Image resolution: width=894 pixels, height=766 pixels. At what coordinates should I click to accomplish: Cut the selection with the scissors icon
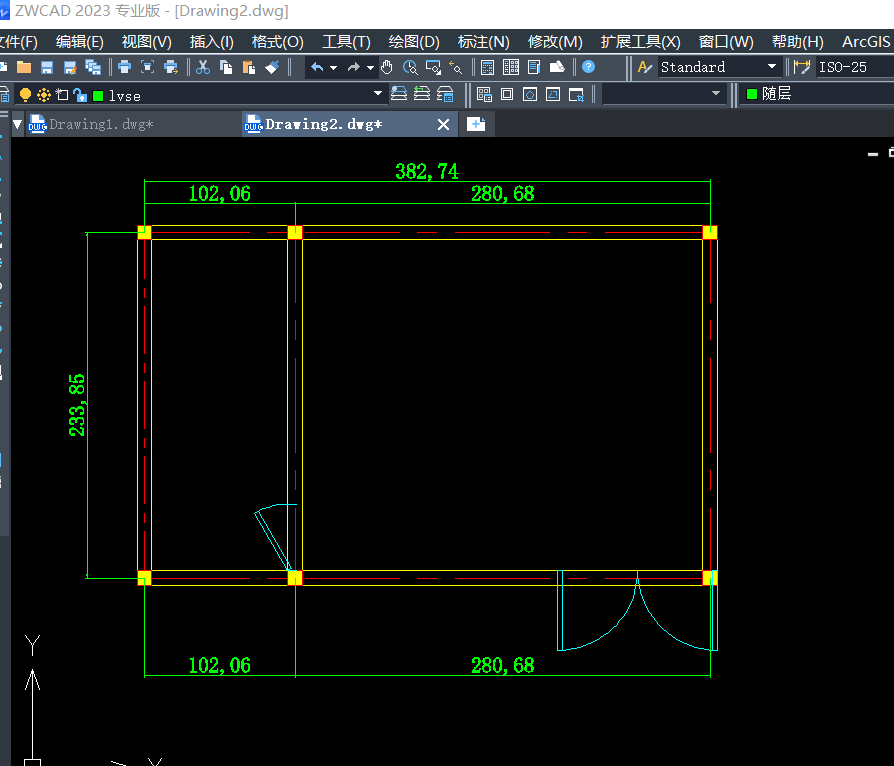pos(202,67)
